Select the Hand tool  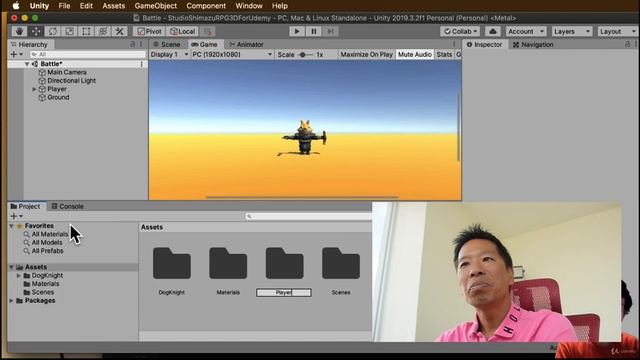(x=19, y=31)
